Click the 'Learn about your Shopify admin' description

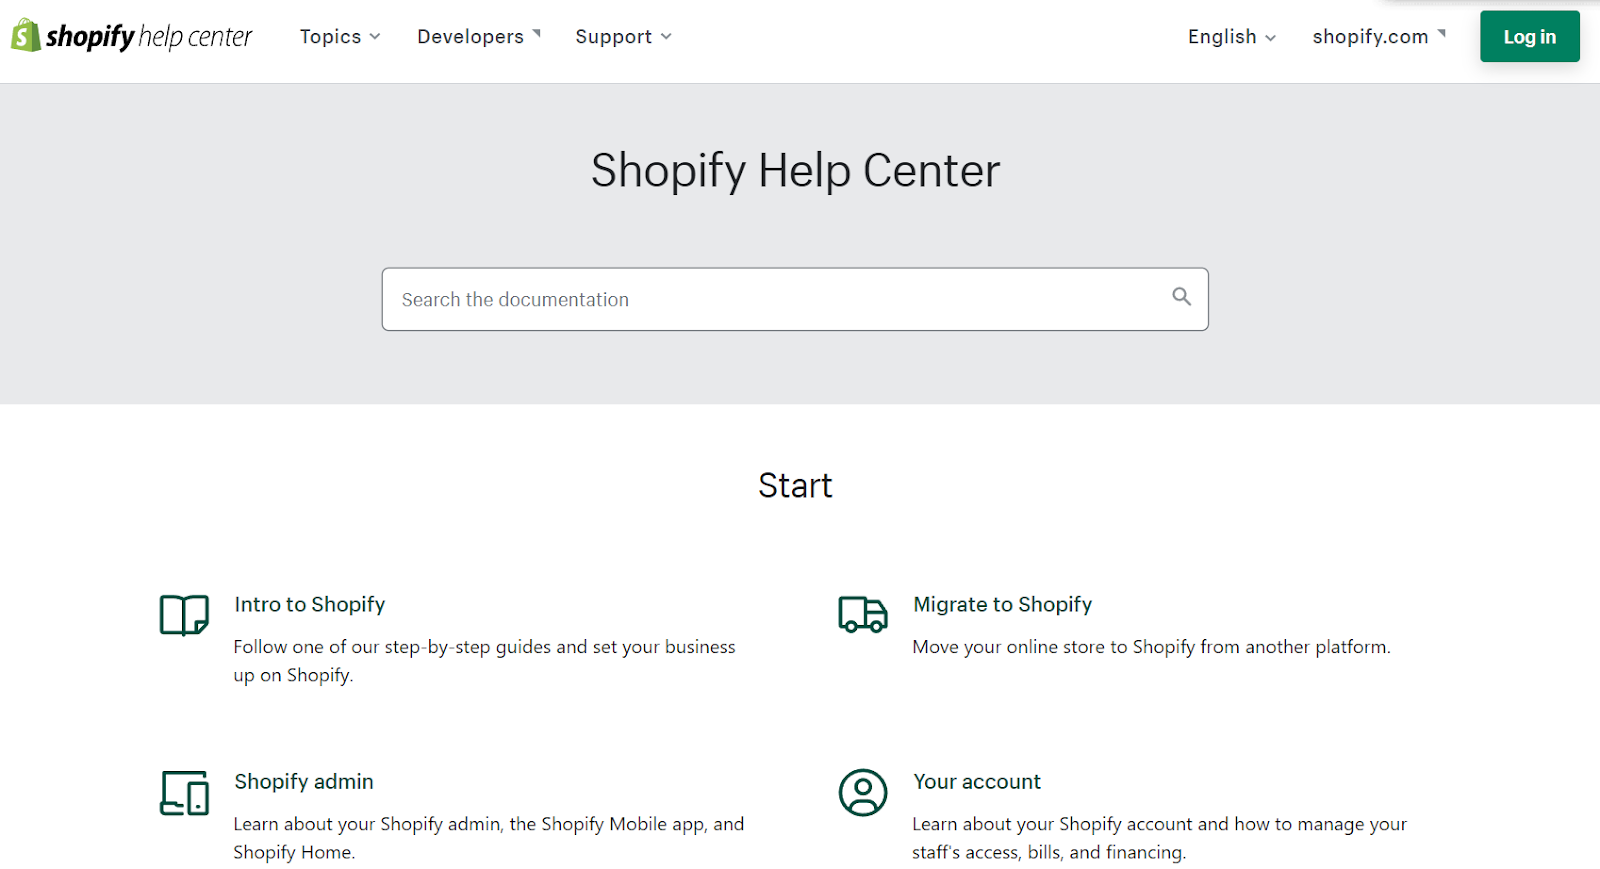point(489,838)
